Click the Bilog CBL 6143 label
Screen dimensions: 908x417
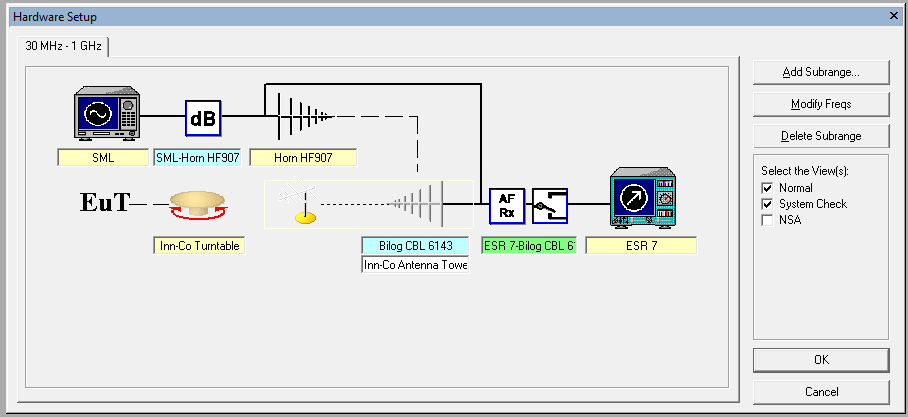click(415, 246)
